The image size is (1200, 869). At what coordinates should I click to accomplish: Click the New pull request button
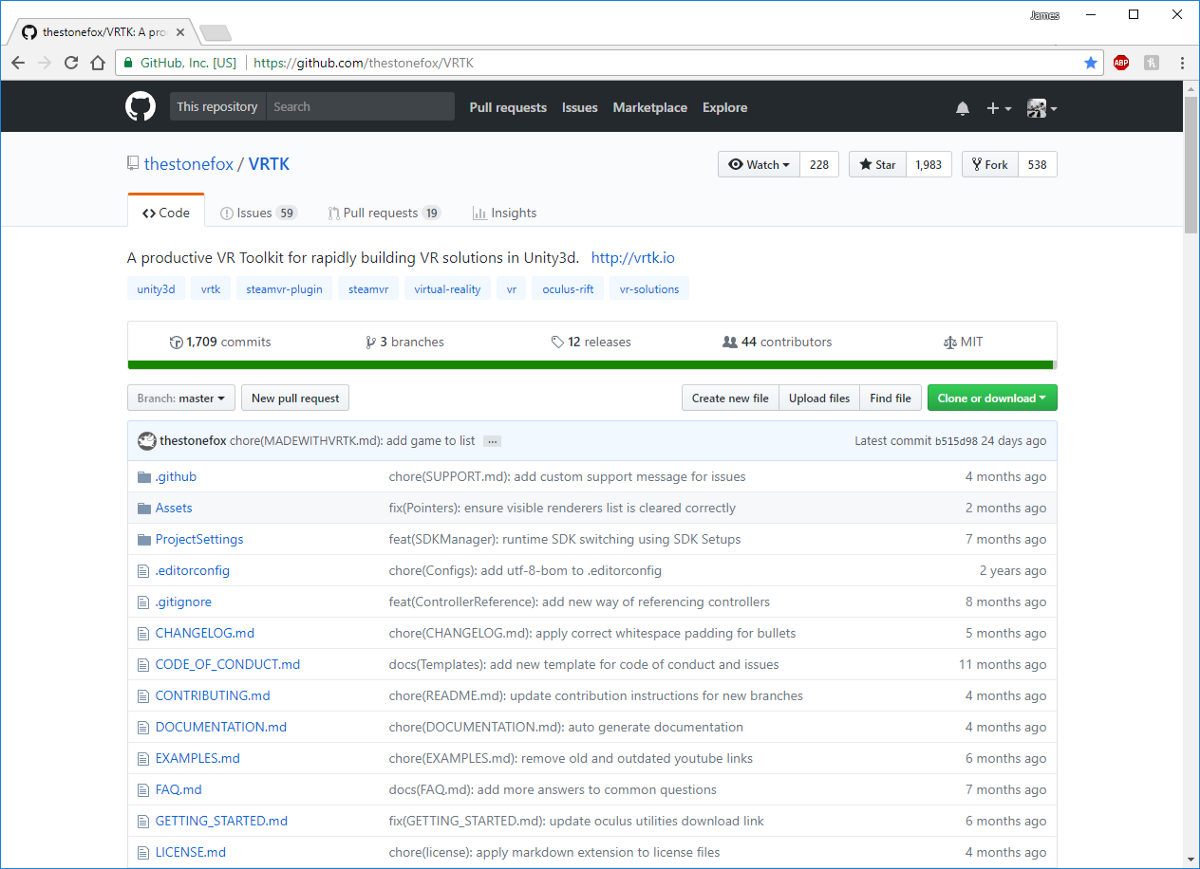[x=295, y=397]
